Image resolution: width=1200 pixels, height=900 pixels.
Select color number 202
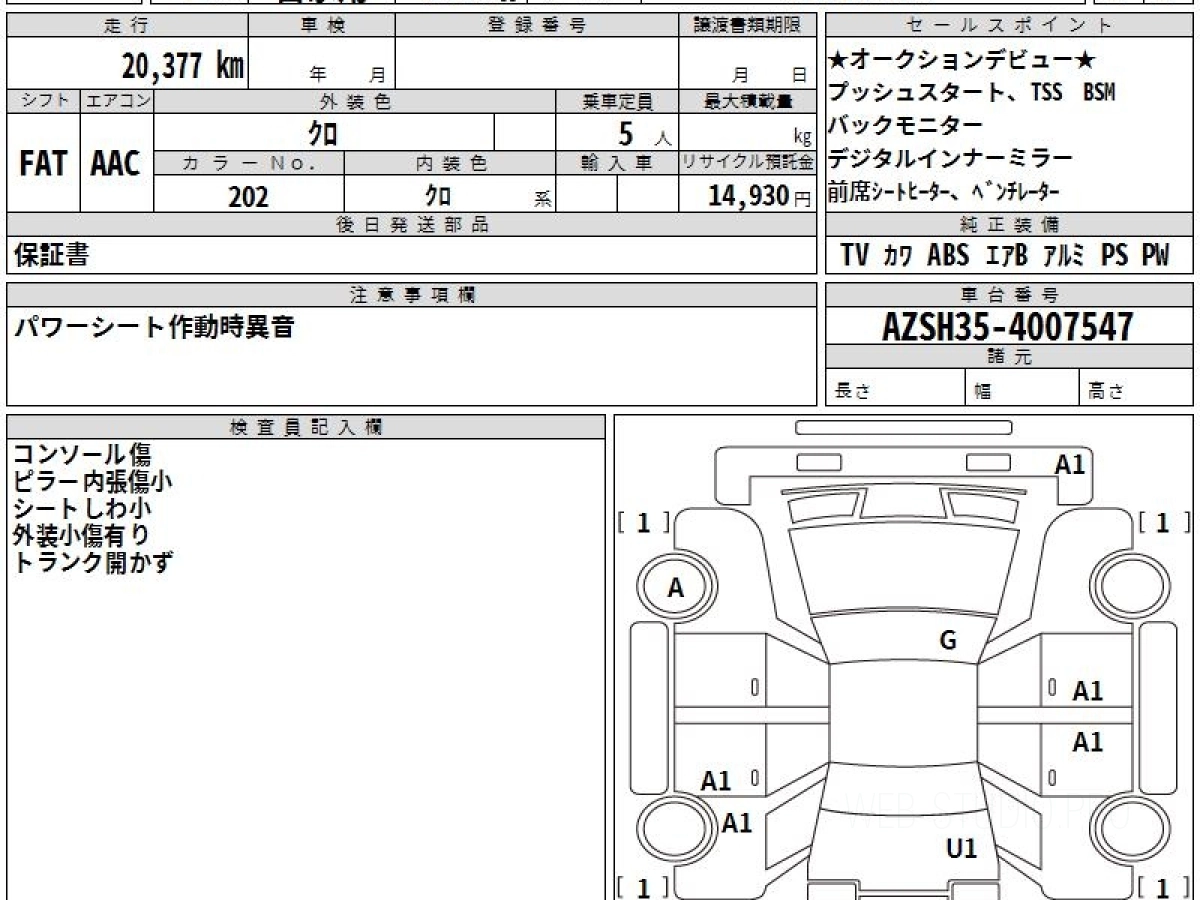point(248,196)
